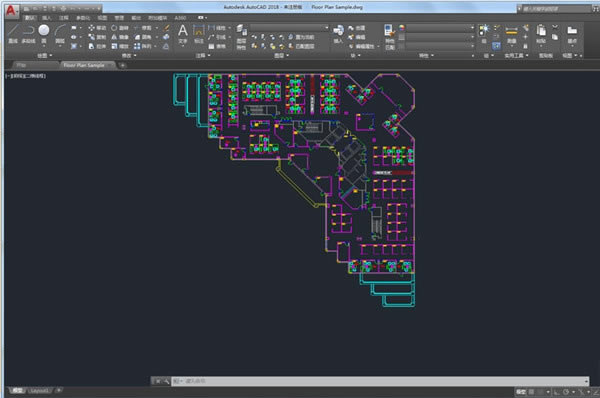Viewport: 600px width, 398px height.
Task: Toggle the grid display in status bar
Action: [532, 392]
